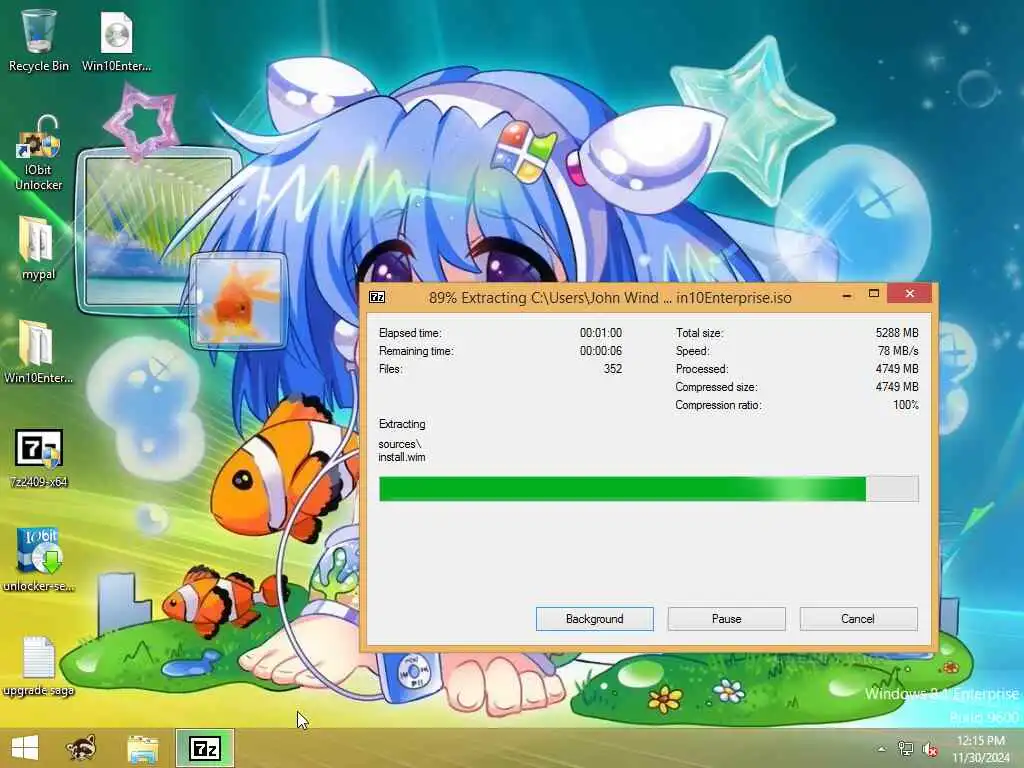
Task: Show hidden system tray icons
Action: pyautogui.click(x=882, y=749)
